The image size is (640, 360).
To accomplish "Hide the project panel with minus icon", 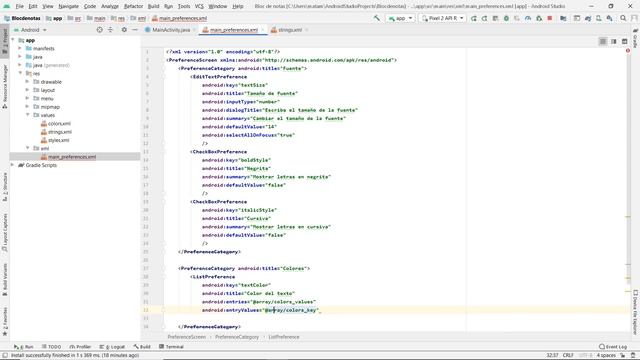I will click(x=135, y=30).
